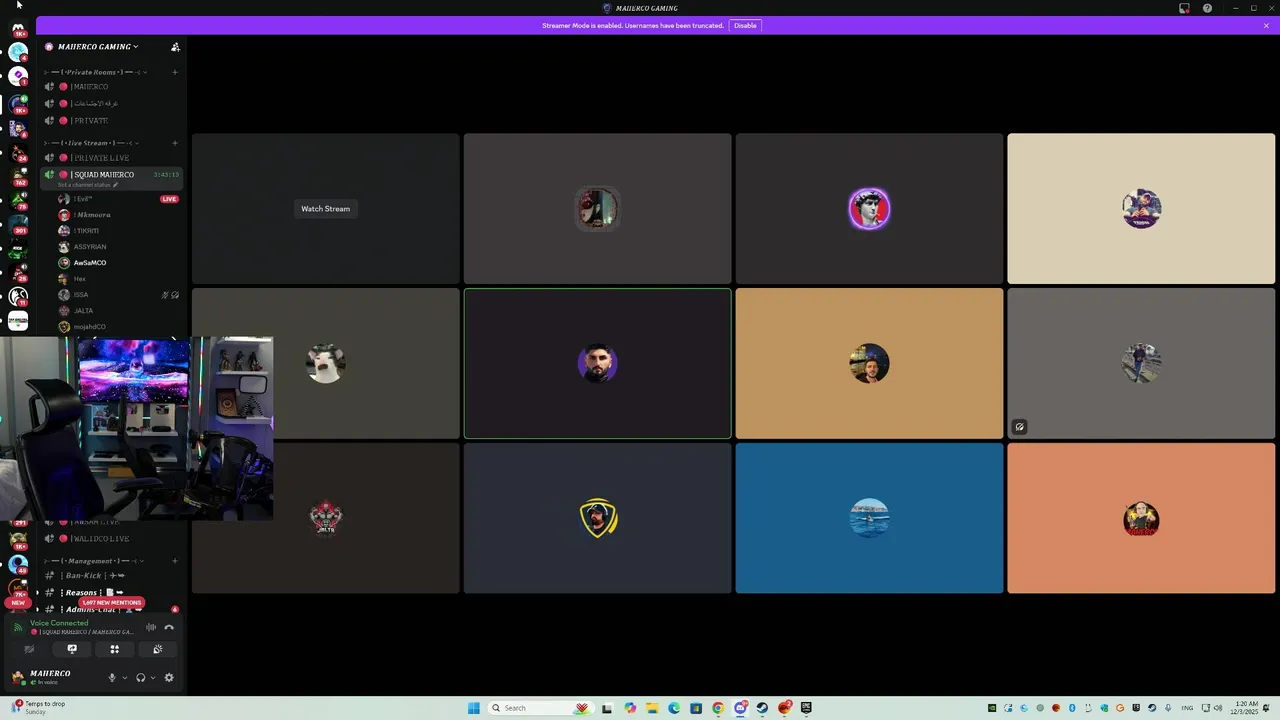
Task: Open the Ban-Kick text channel
Action: (x=112, y=576)
